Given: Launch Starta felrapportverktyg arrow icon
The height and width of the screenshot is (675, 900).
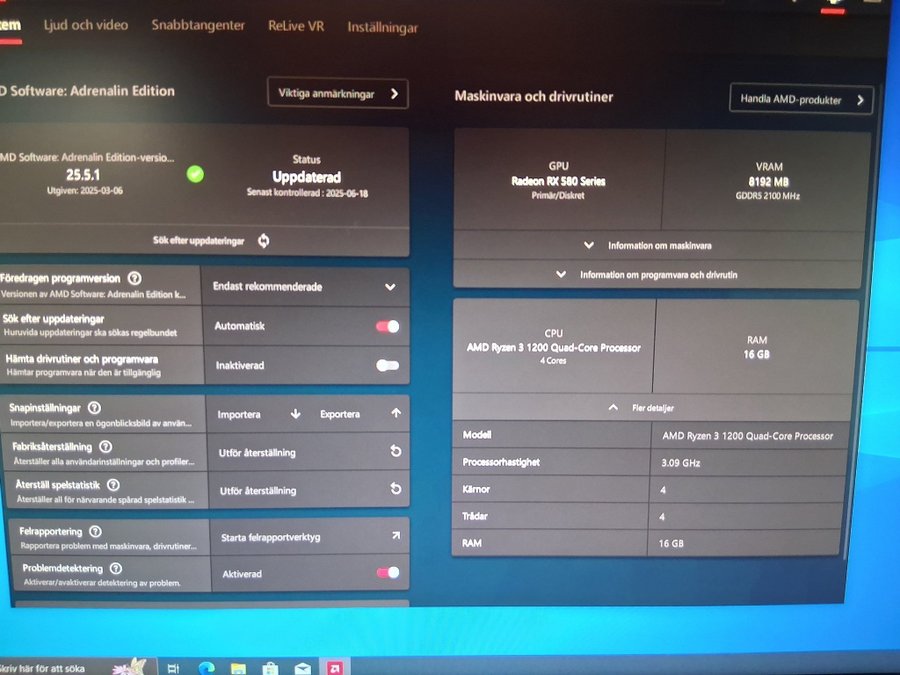Looking at the screenshot, I should pos(395,536).
